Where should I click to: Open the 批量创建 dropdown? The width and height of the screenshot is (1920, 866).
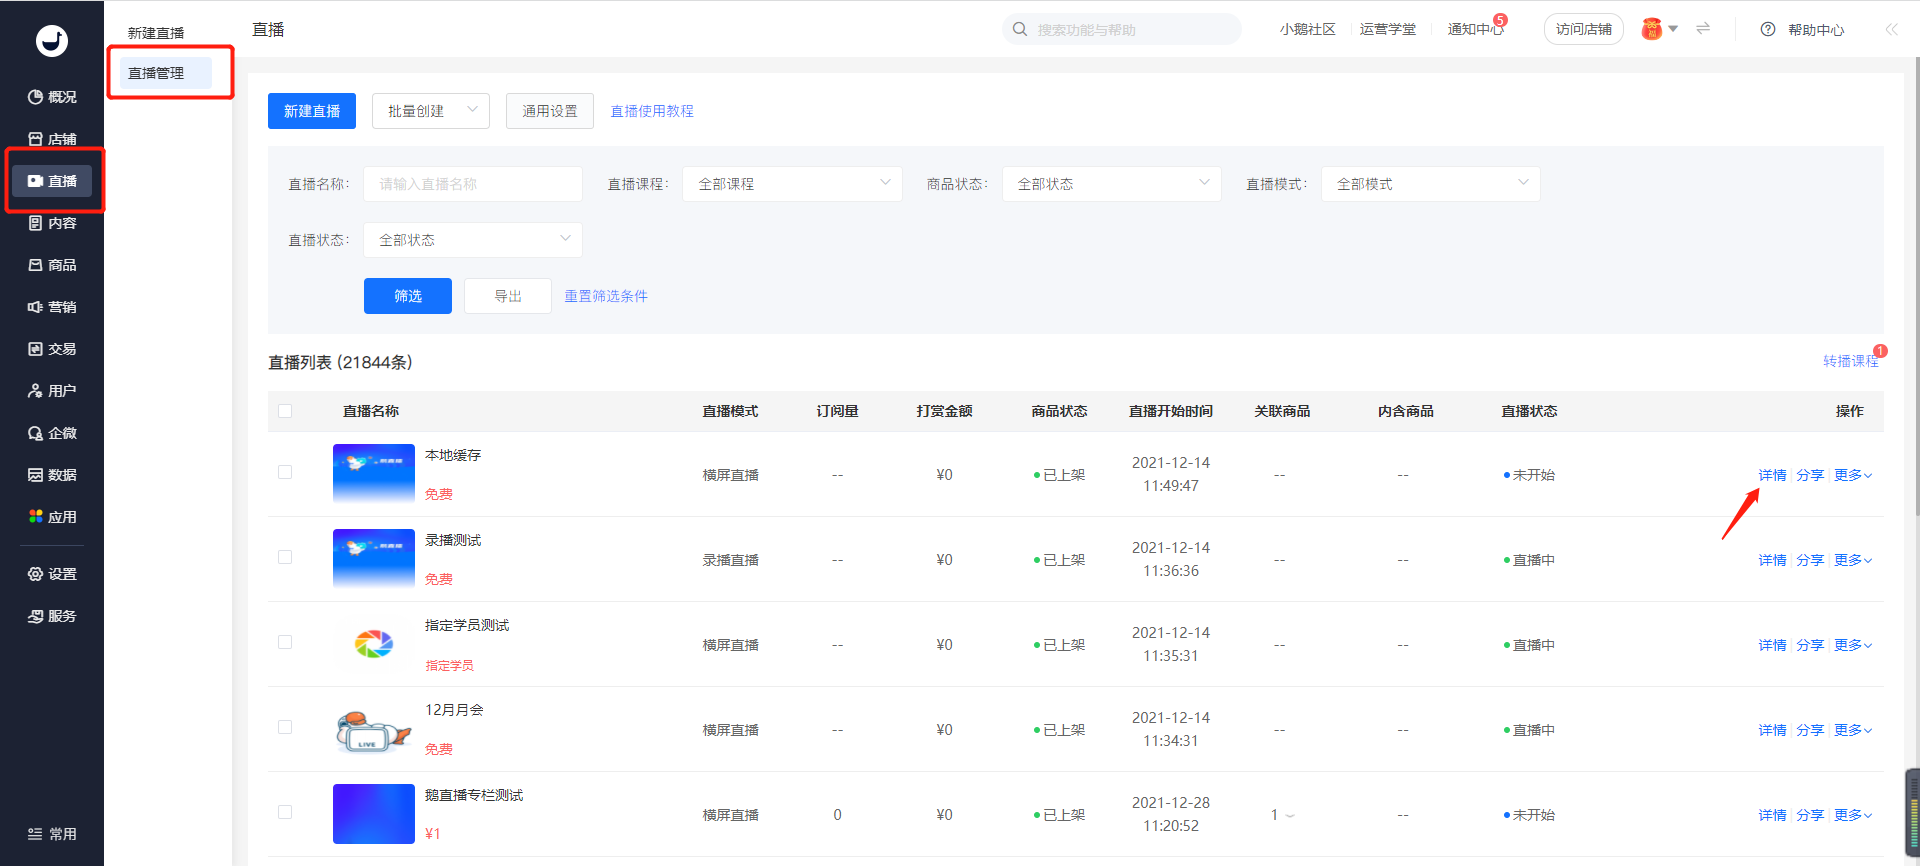point(431,111)
